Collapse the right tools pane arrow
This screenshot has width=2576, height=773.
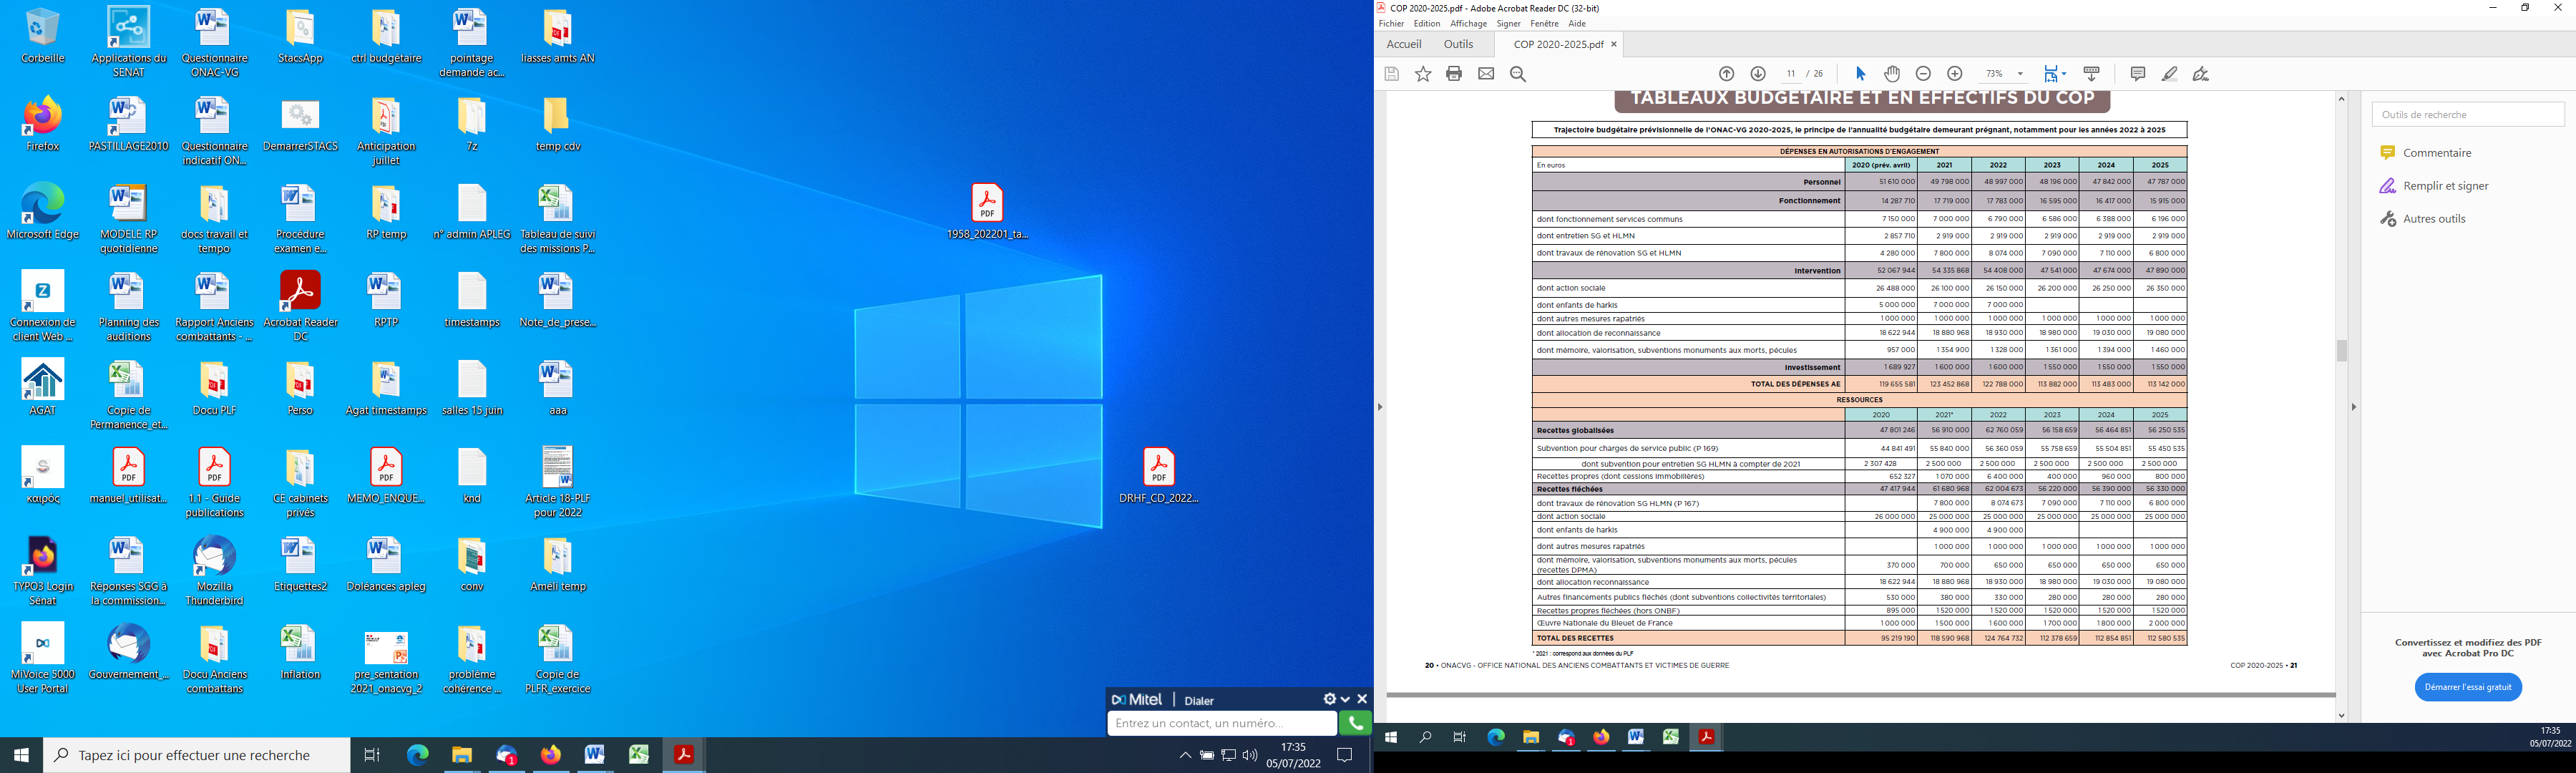click(2353, 407)
